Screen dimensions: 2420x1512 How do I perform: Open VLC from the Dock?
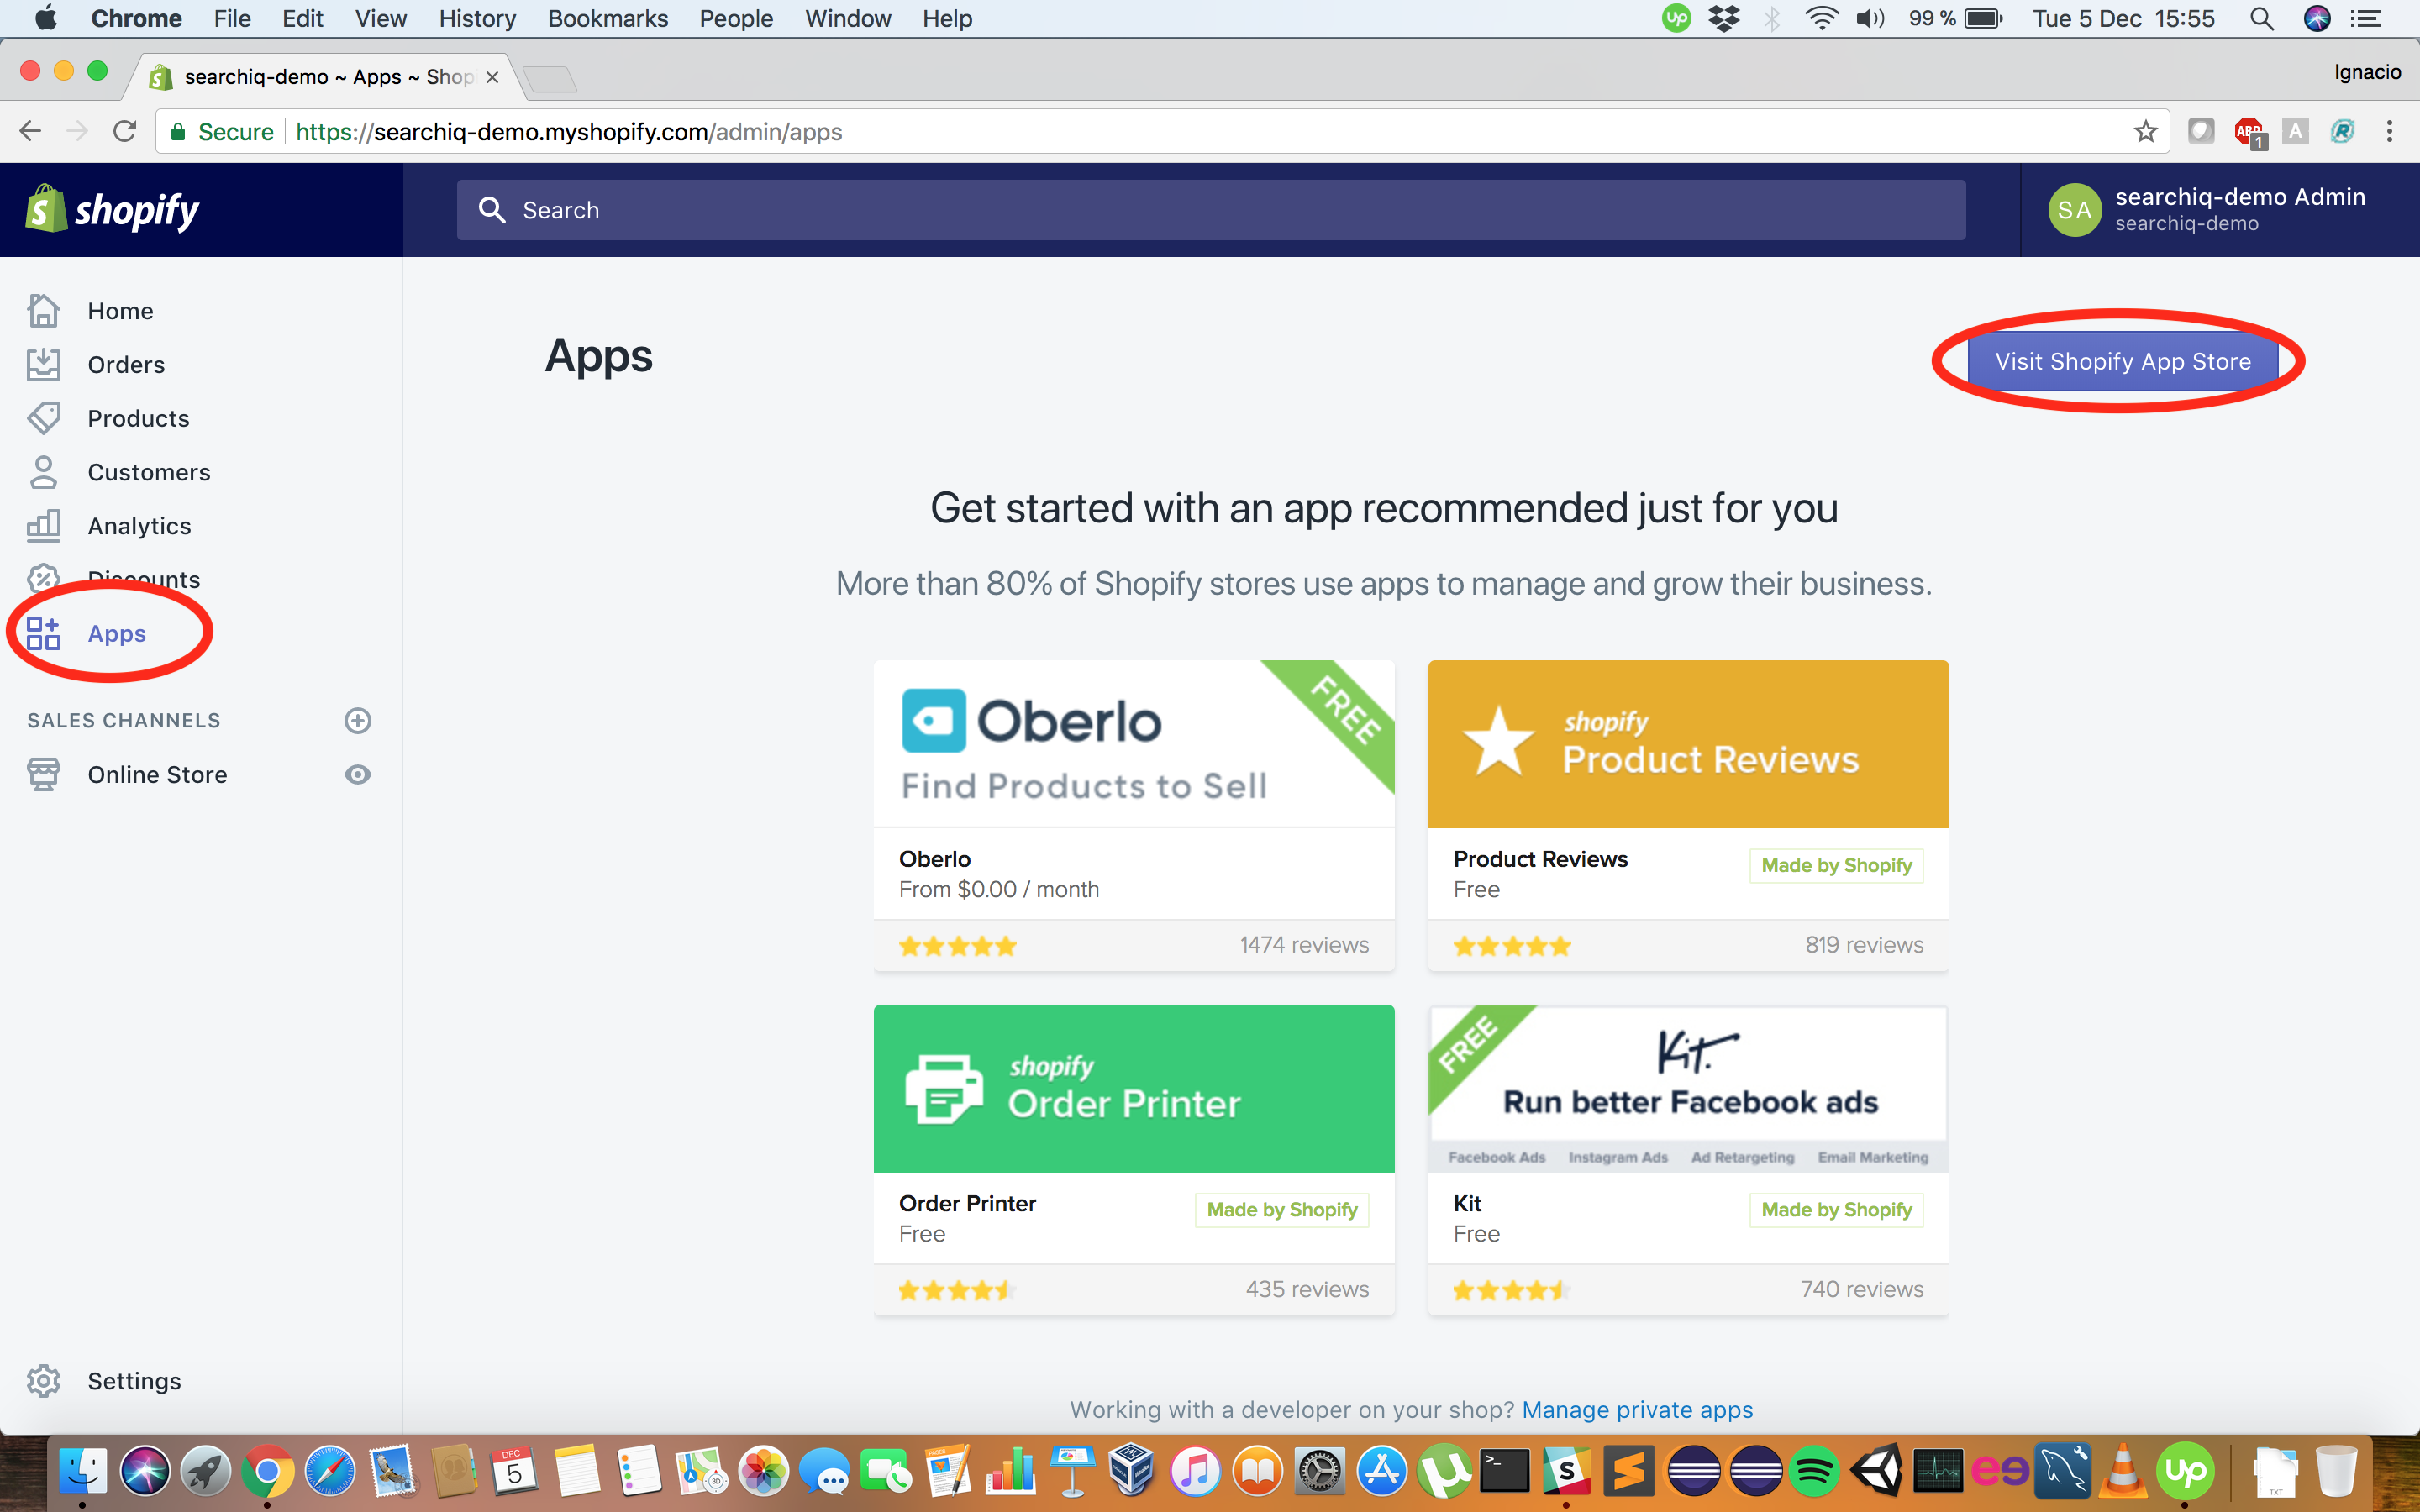click(2122, 1471)
